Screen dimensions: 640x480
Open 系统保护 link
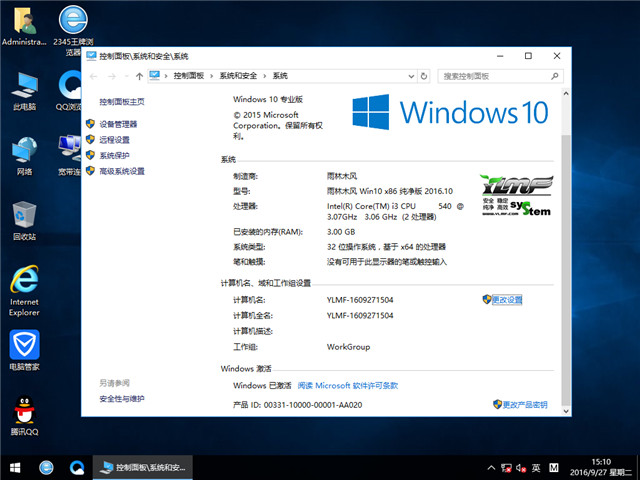[x=114, y=156]
